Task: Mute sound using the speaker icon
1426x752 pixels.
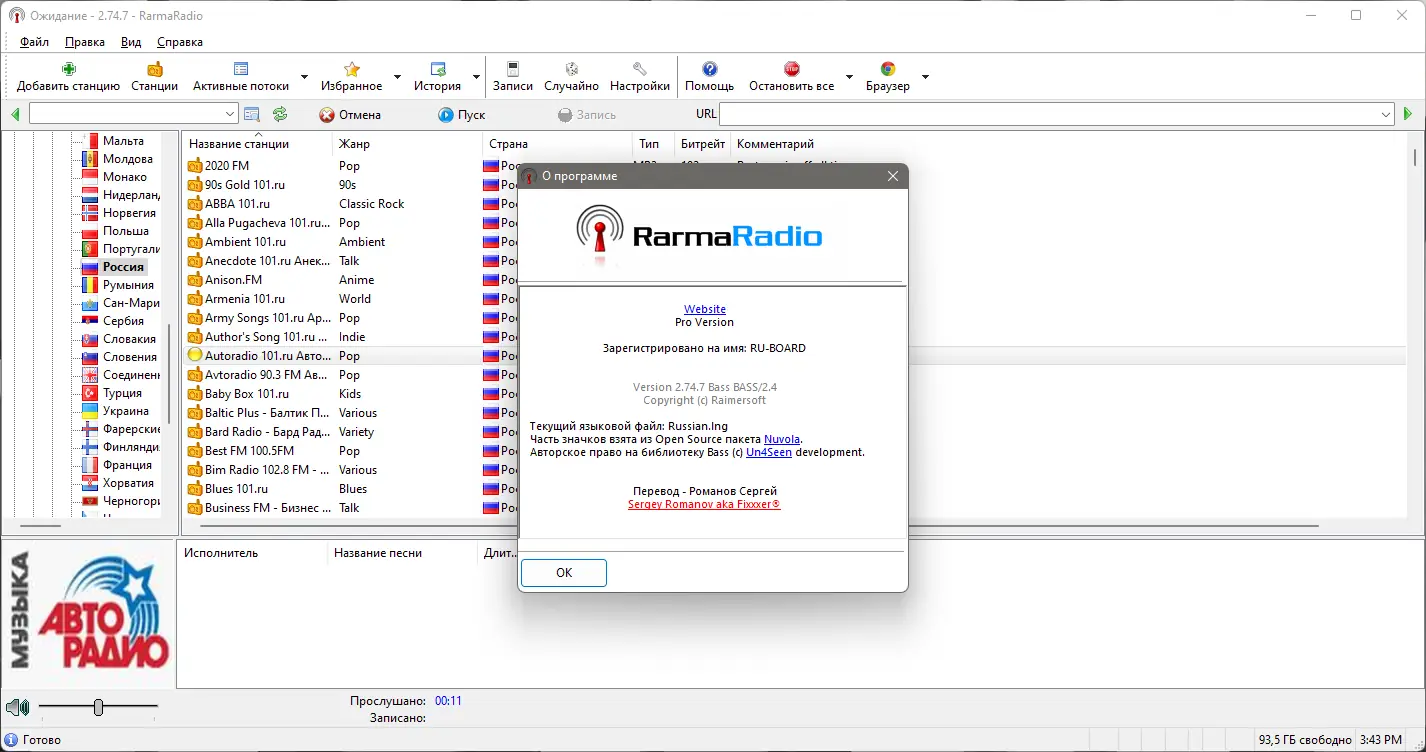Action: point(17,708)
